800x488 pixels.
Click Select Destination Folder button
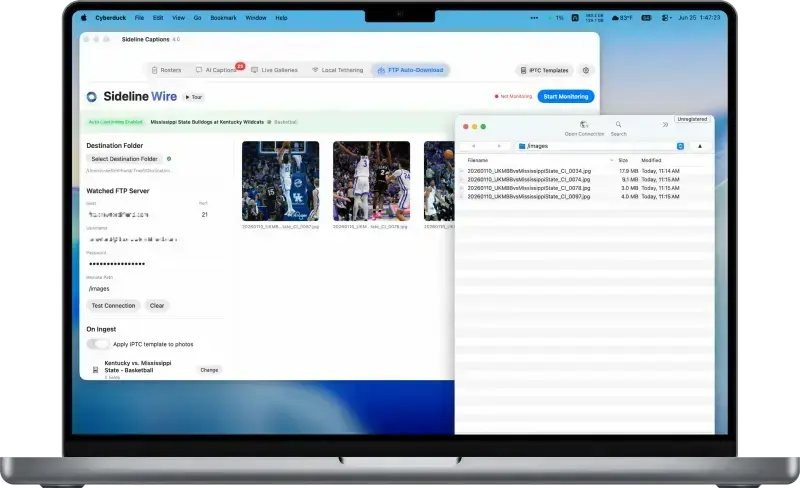(124, 159)
